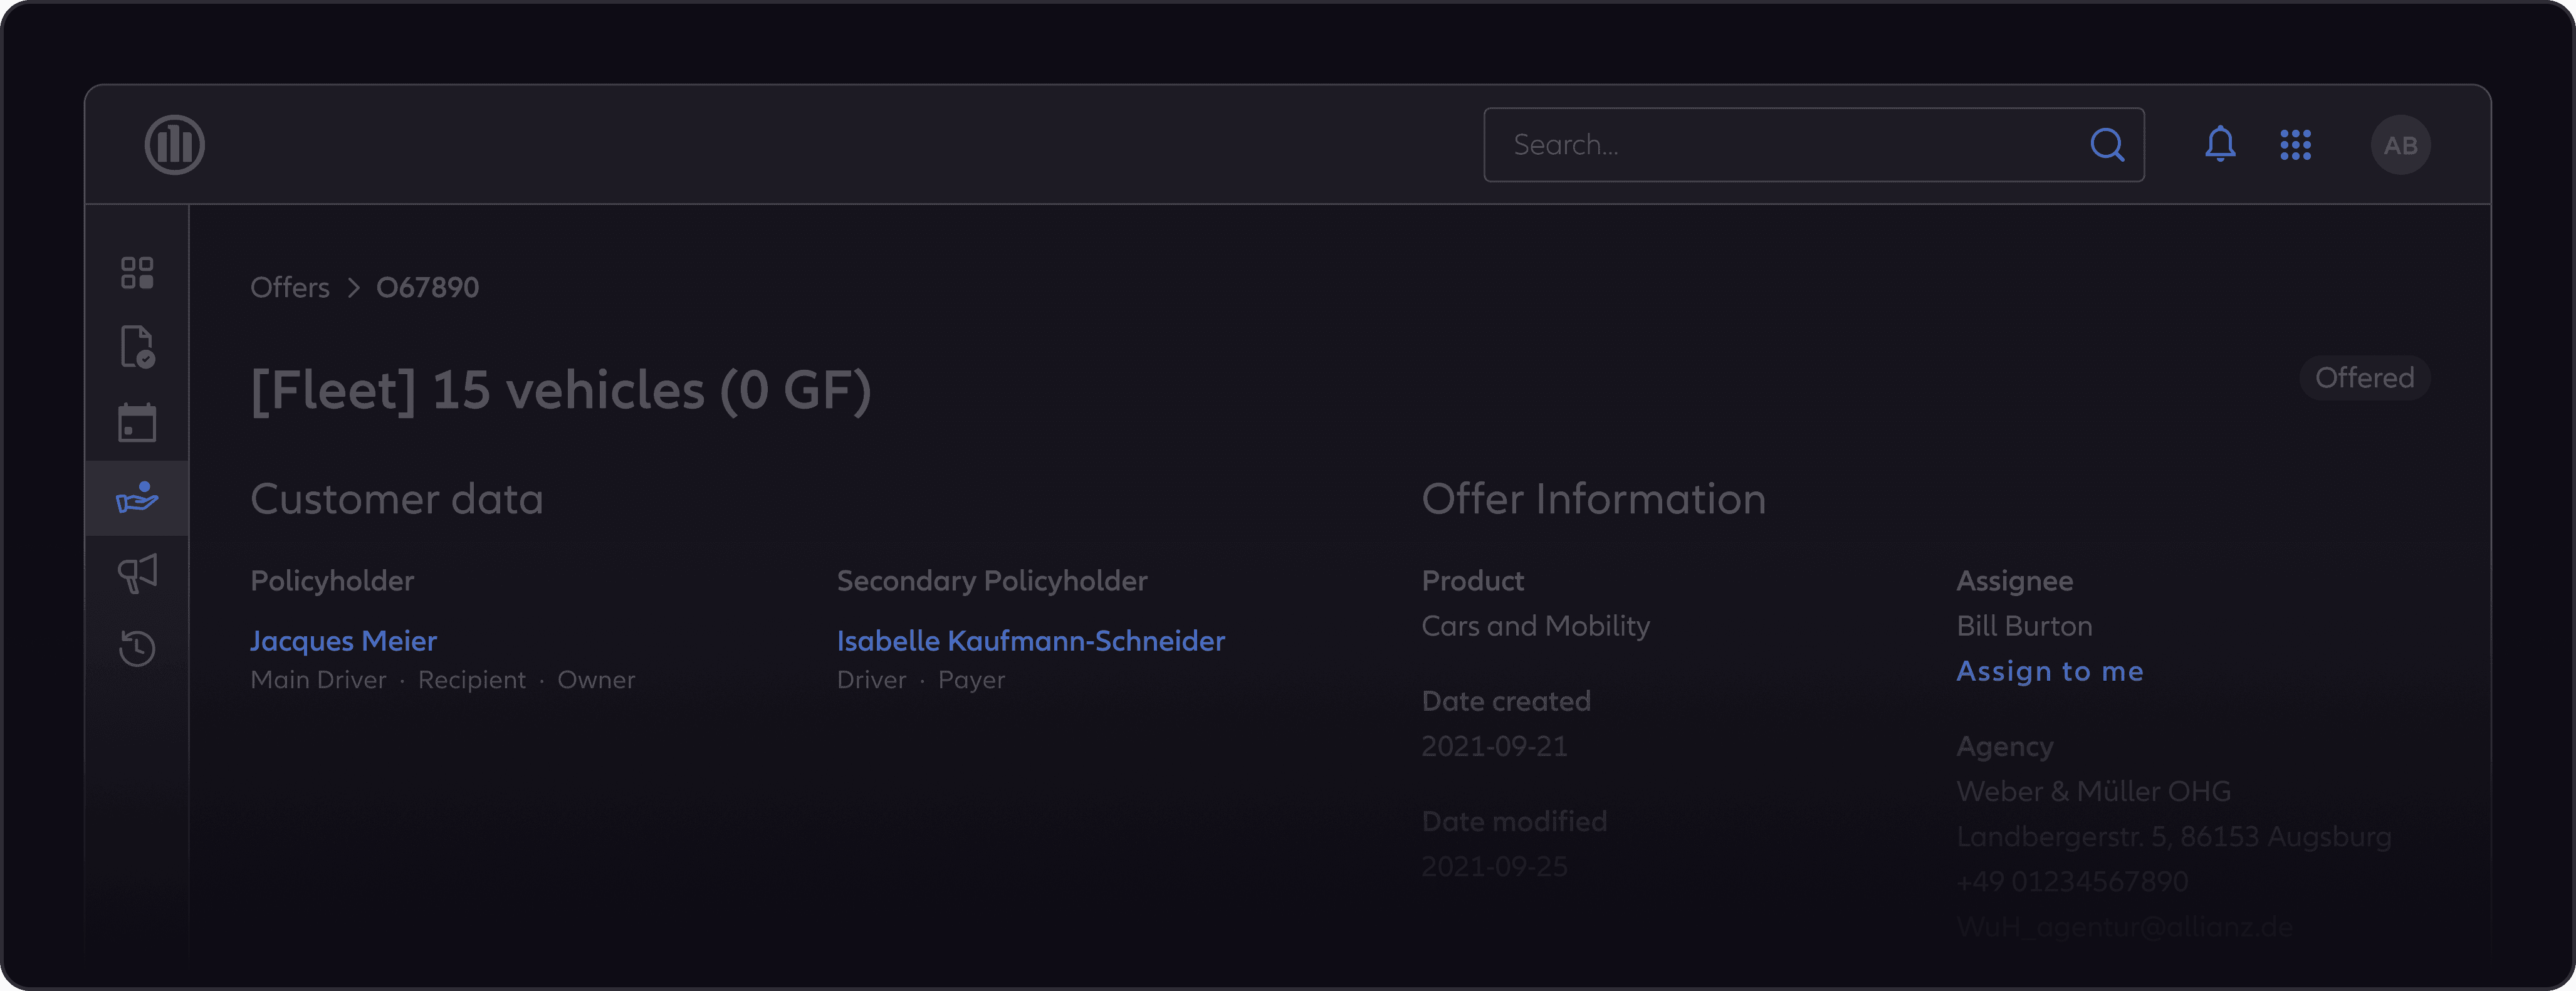Open policyholder Jacques Meier link
The image size is (2576, 991).
click(343, 641)
